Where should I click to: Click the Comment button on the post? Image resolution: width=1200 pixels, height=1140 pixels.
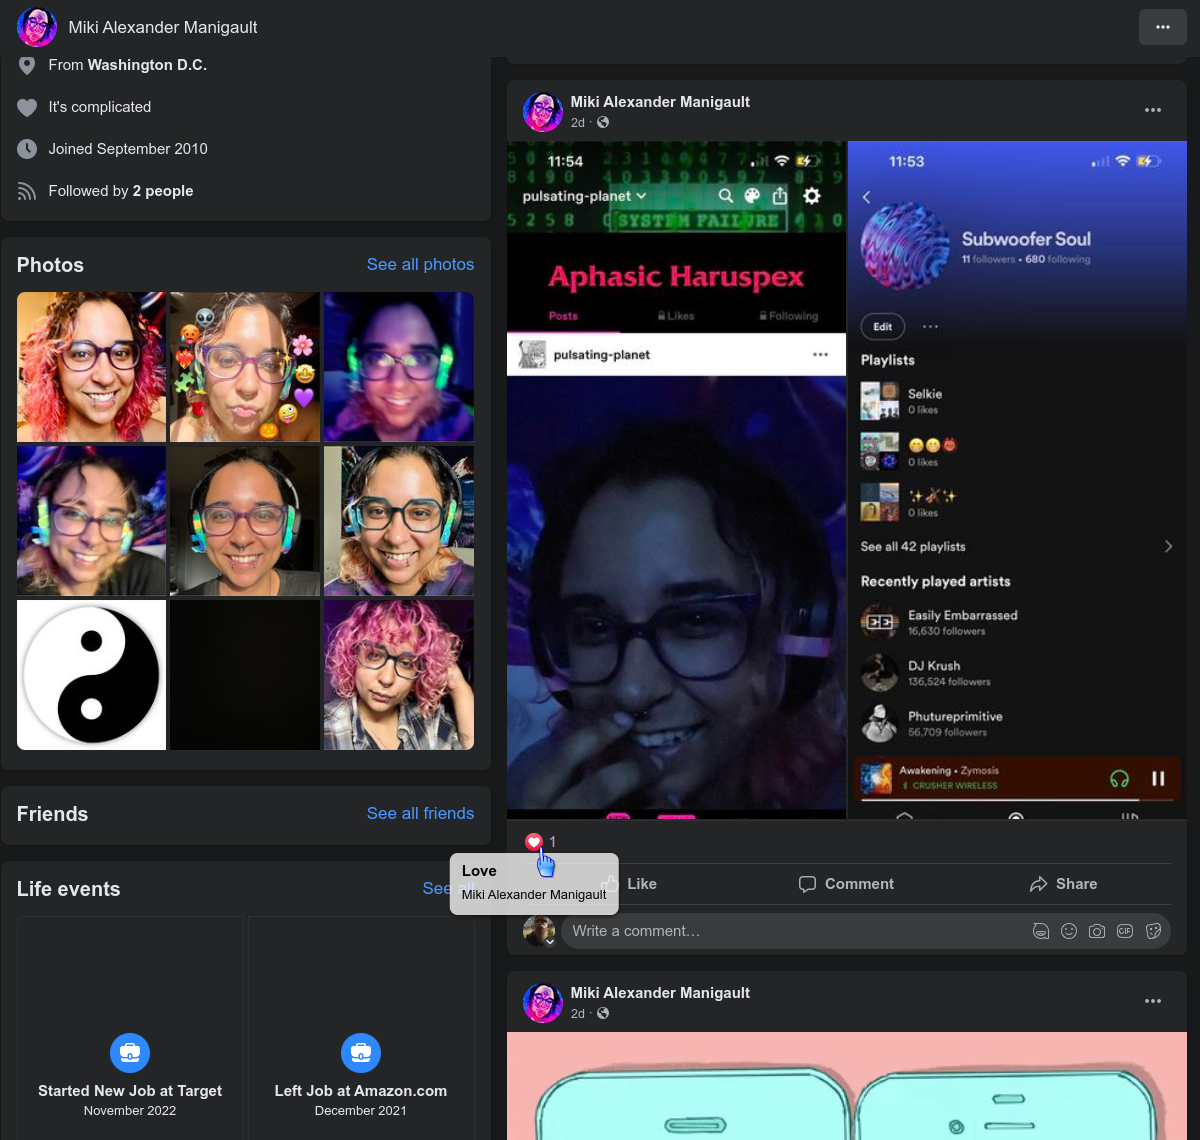[x=846, y=884]
